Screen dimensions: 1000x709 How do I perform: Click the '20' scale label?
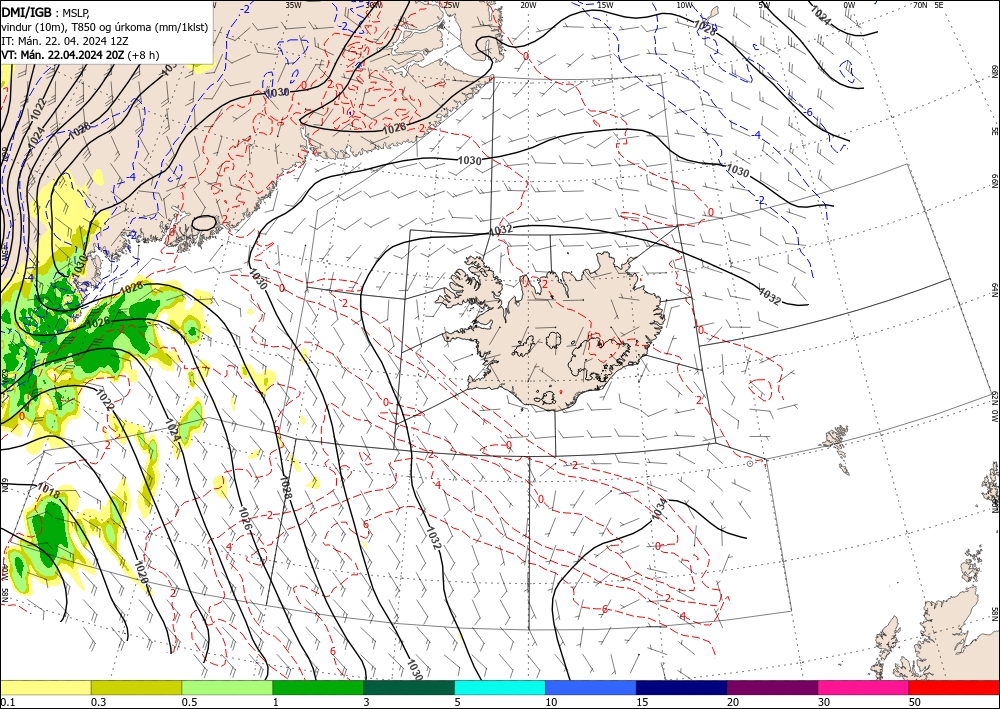[733, 702]
